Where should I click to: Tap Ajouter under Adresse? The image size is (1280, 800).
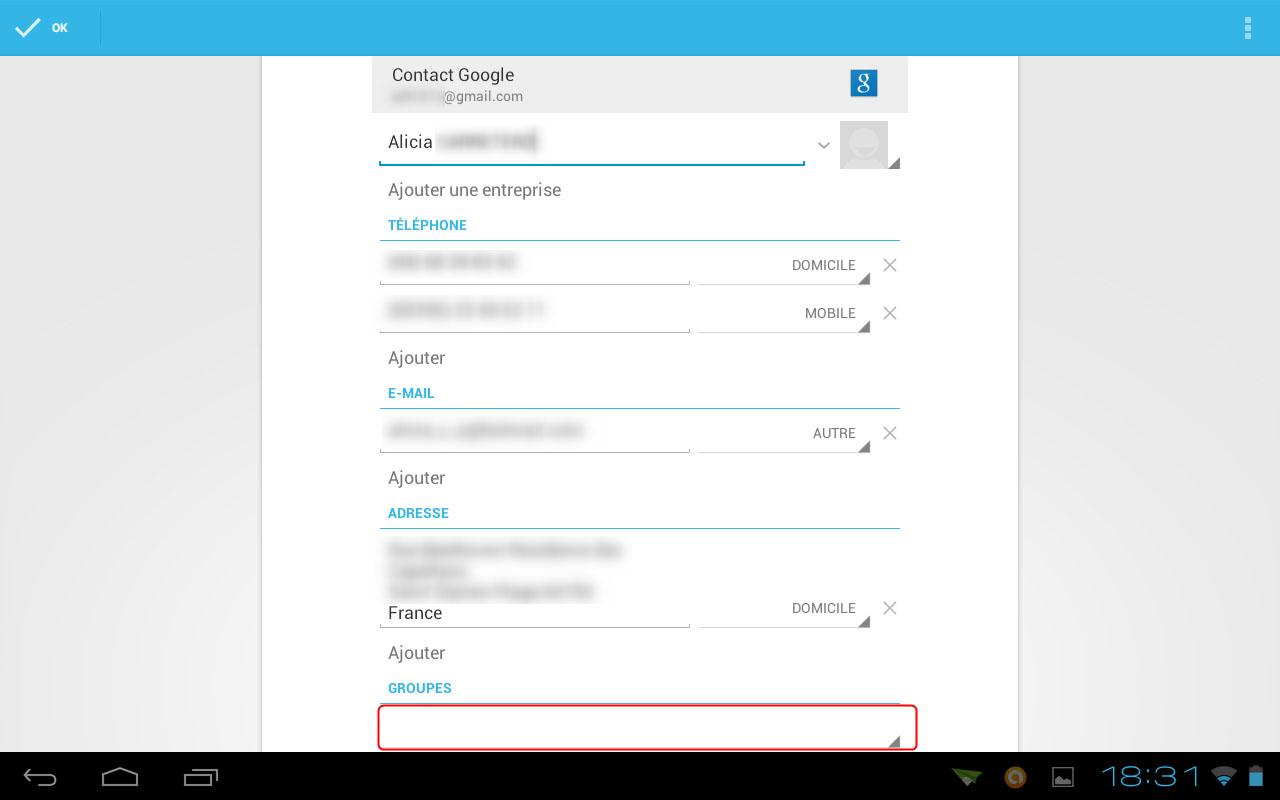(417, 653)
